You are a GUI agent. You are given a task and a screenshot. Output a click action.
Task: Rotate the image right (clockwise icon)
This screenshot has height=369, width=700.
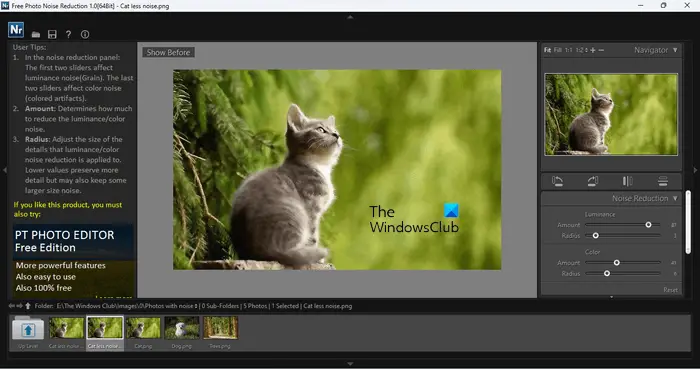[x=592, y=181]
